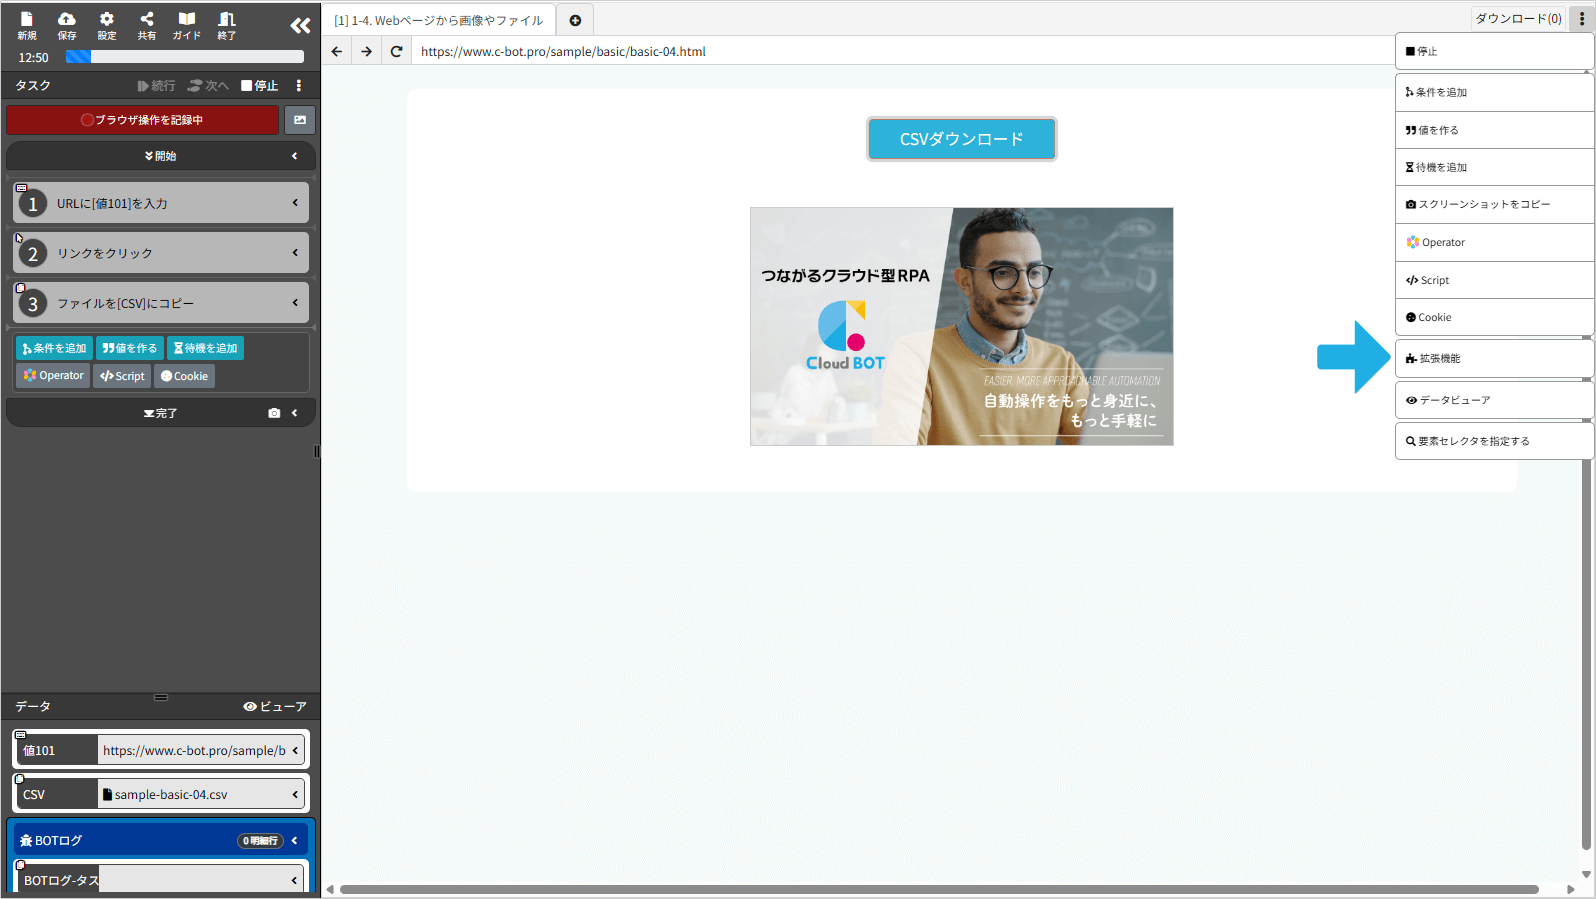Expand the BOTログ section
This screenshot has width=1596, height=899.
(294, 841)
